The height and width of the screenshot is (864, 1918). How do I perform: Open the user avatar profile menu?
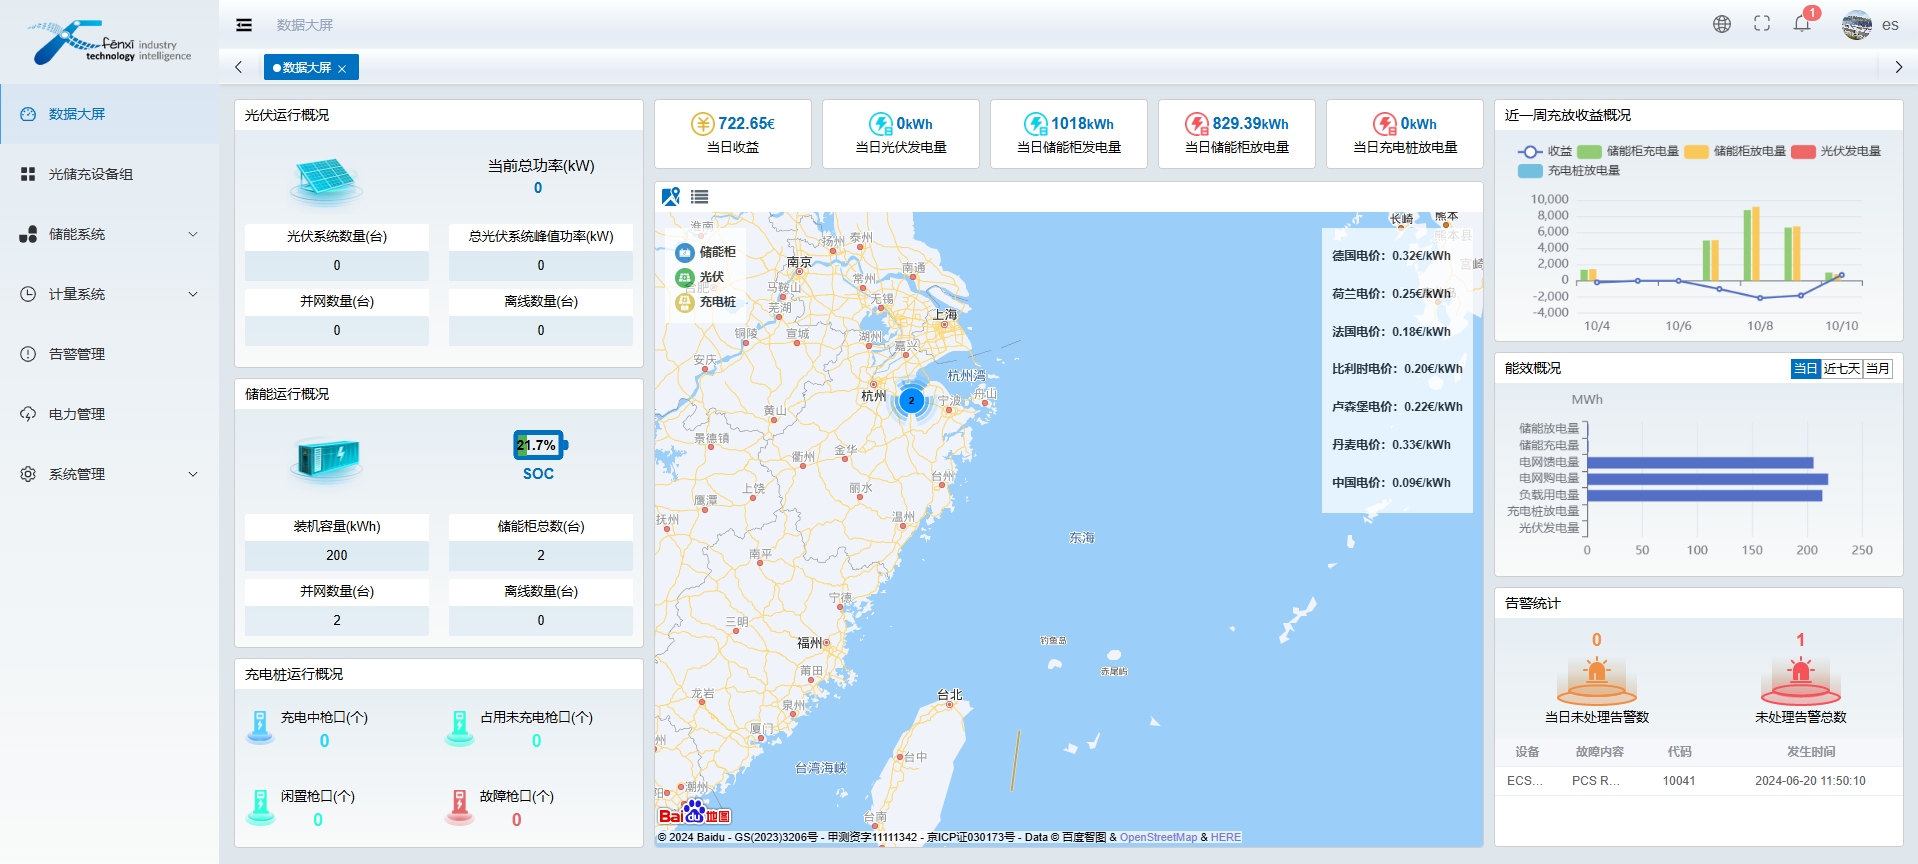pos(1857,25)
